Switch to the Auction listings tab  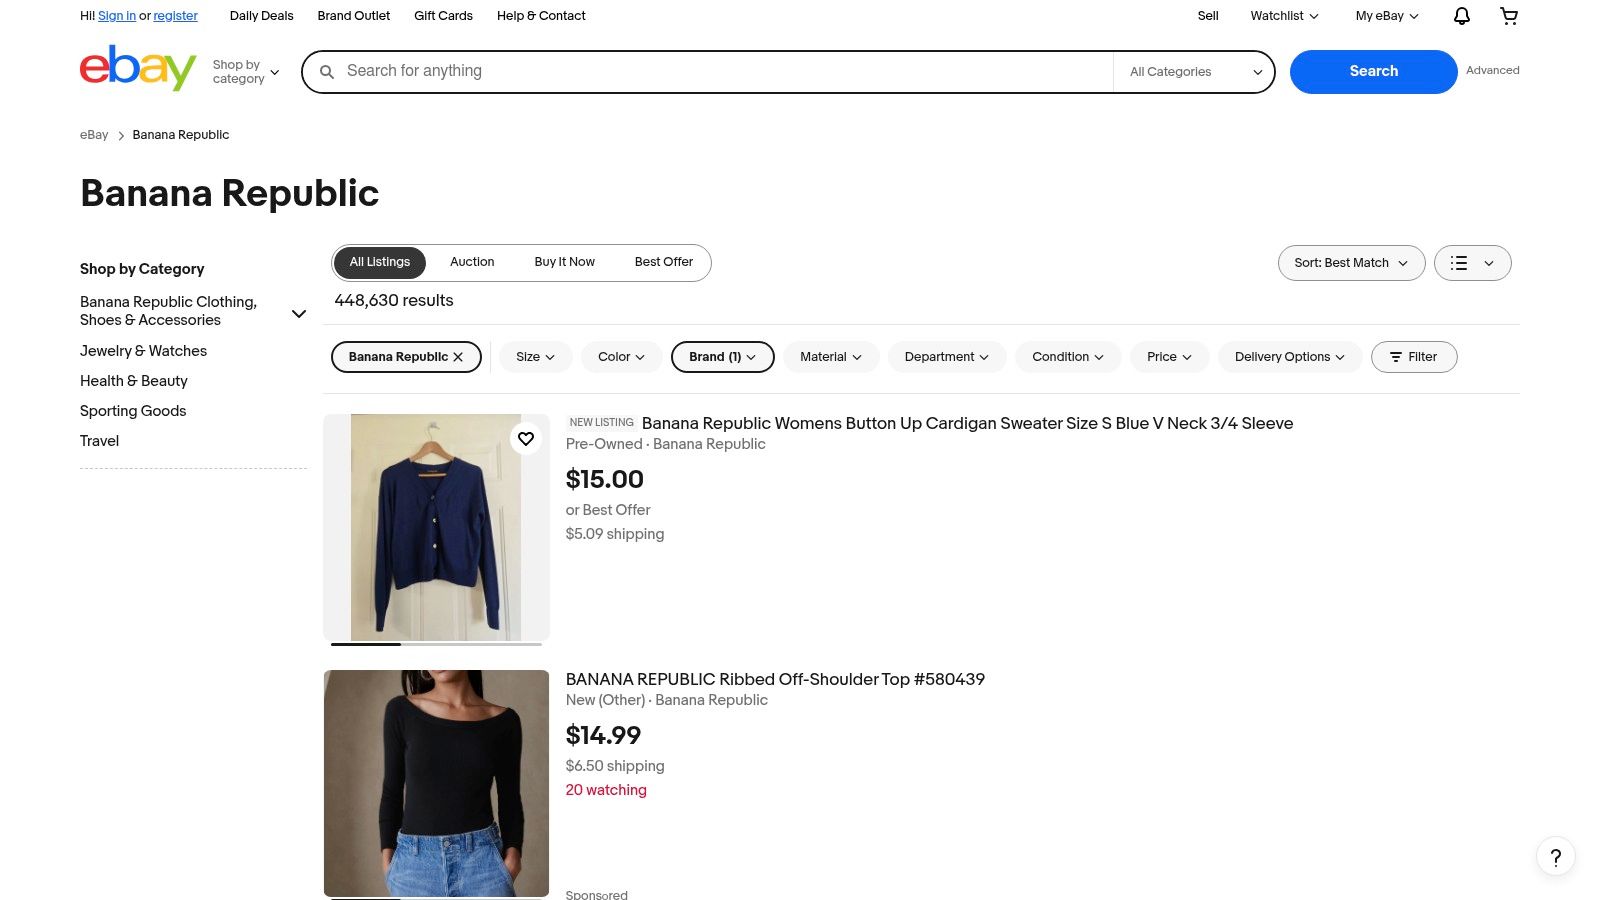(x=472, y=262)
